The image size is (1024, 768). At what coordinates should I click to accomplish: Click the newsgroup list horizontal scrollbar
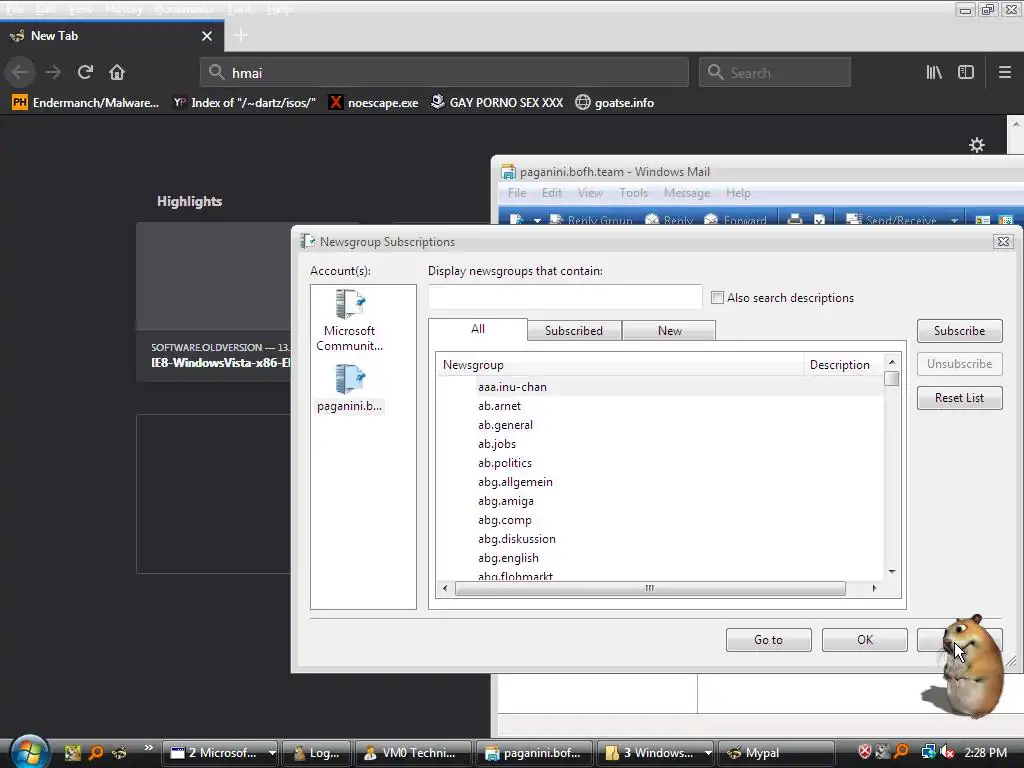(x=650, y=588)
